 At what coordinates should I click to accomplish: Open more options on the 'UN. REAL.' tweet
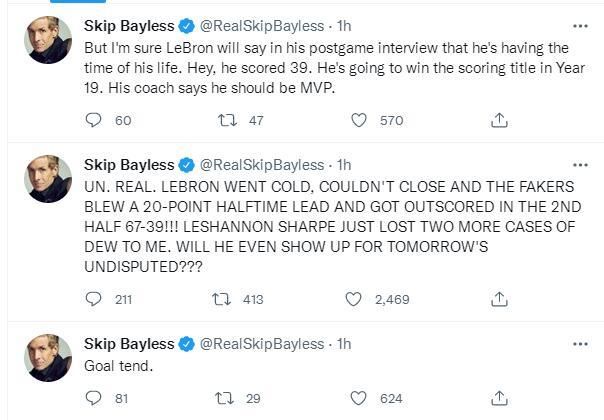(x=579, y=164)
